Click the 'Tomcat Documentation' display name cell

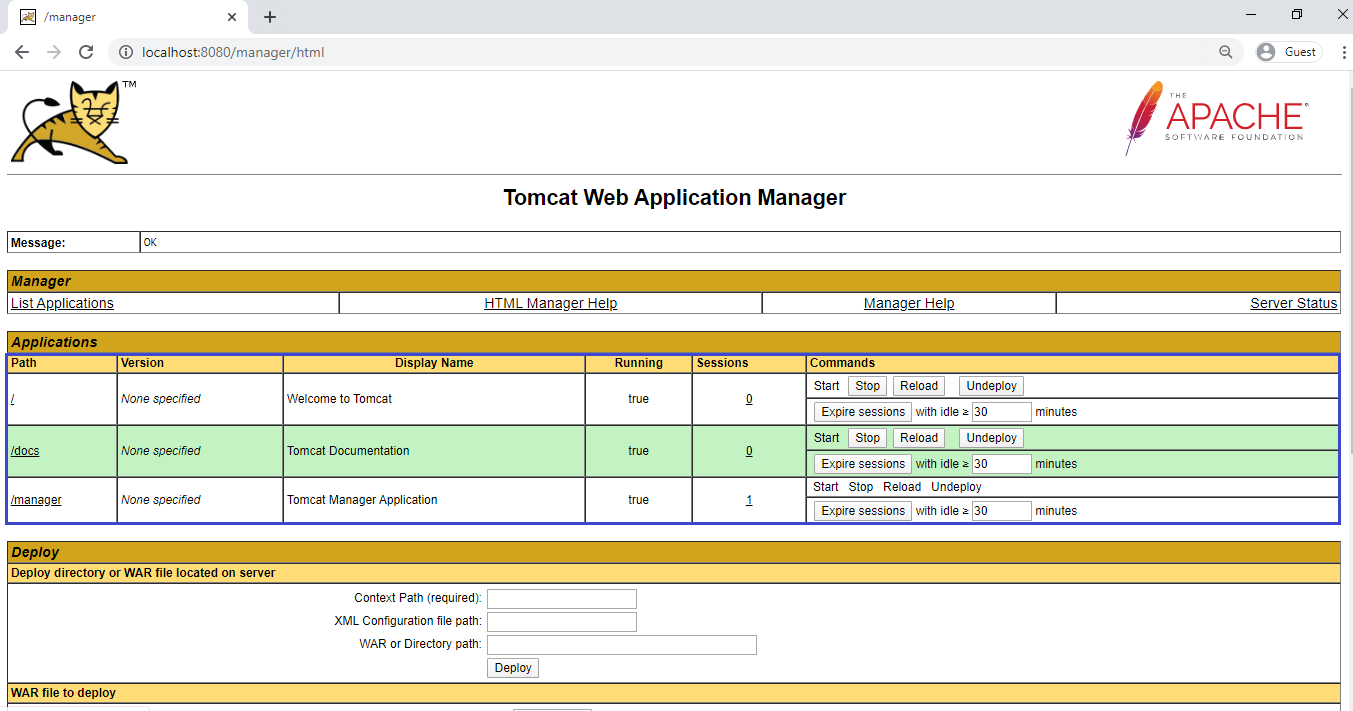434,451
